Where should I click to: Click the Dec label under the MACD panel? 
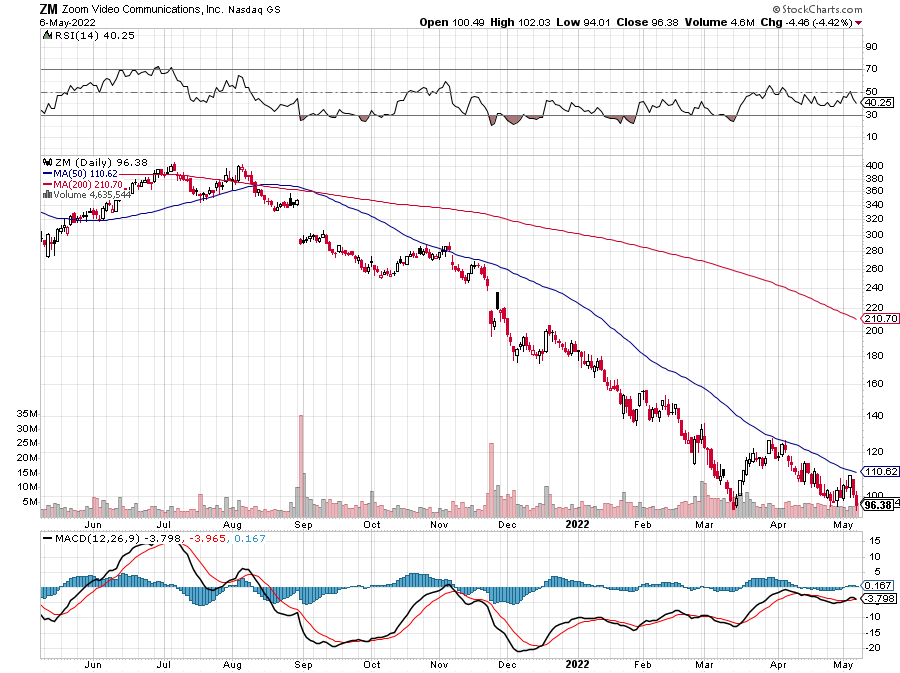[507, 664]
